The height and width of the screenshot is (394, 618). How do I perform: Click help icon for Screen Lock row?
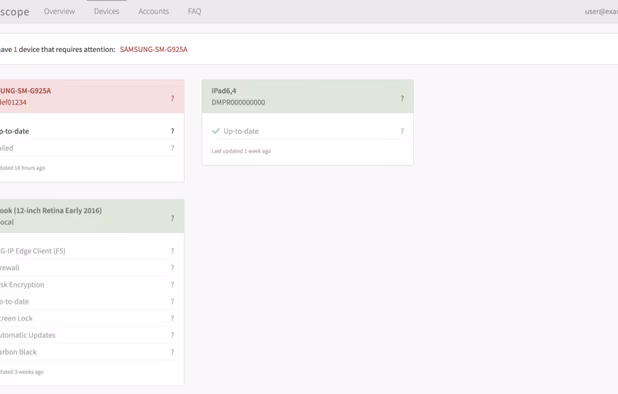tap(172, 318)
